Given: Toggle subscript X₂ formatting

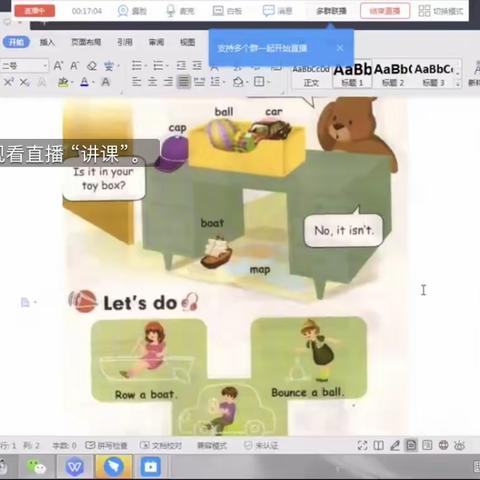Looking at the screenshot, I should tap(24, 82).
